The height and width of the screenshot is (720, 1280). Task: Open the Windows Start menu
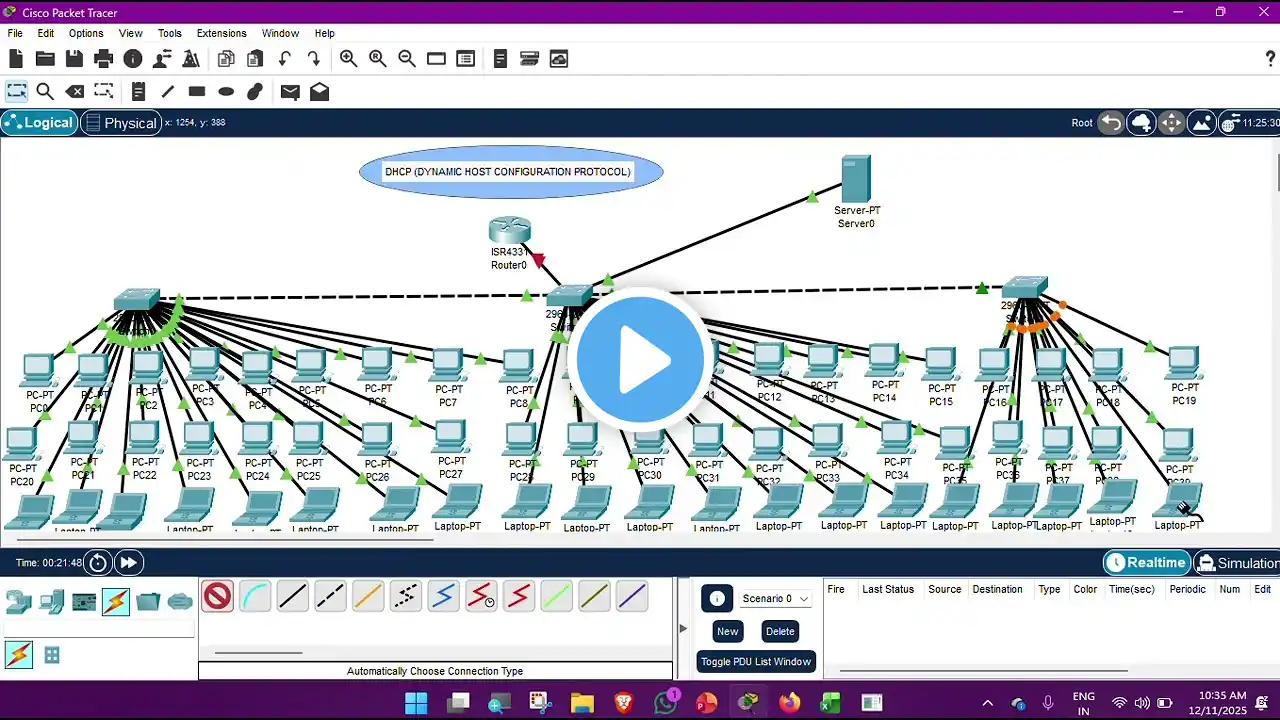tap(416, 703)
